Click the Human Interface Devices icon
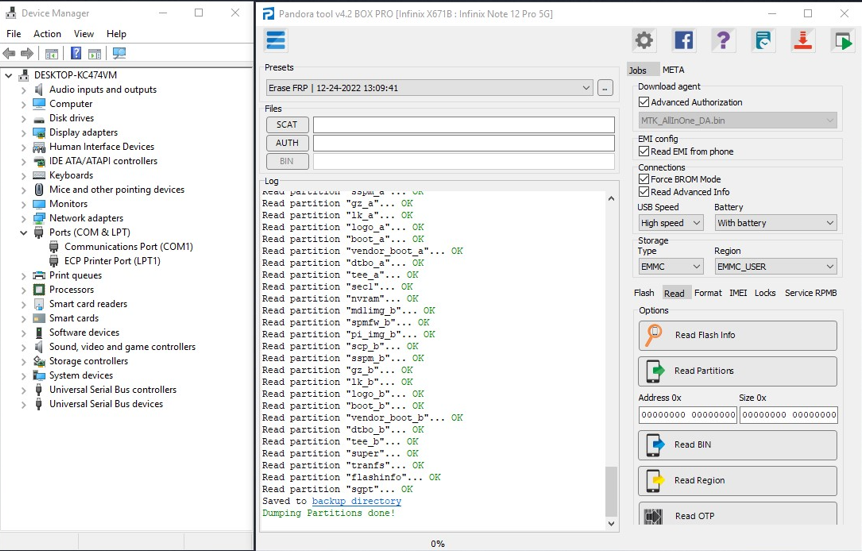 pos(38,146)
